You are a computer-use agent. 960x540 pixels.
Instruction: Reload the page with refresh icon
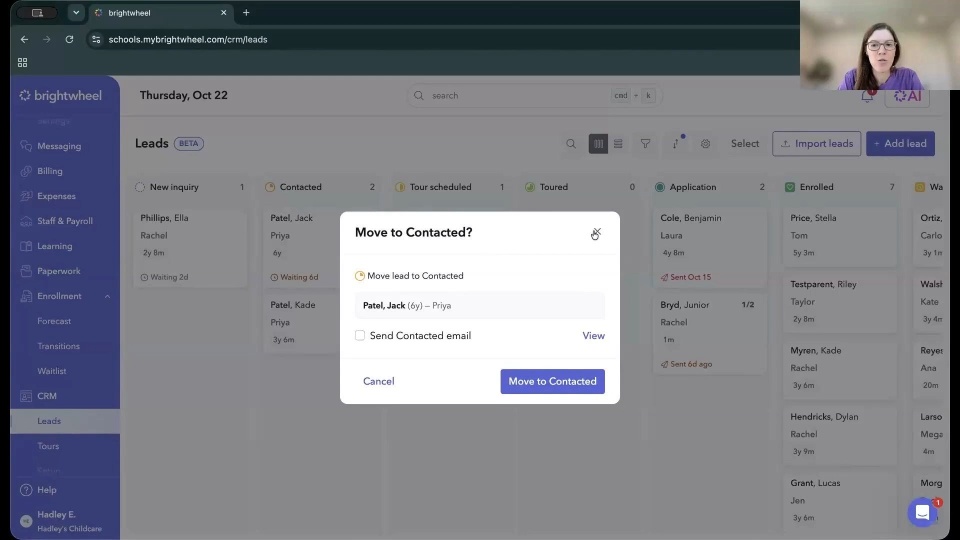coord(69,39)
